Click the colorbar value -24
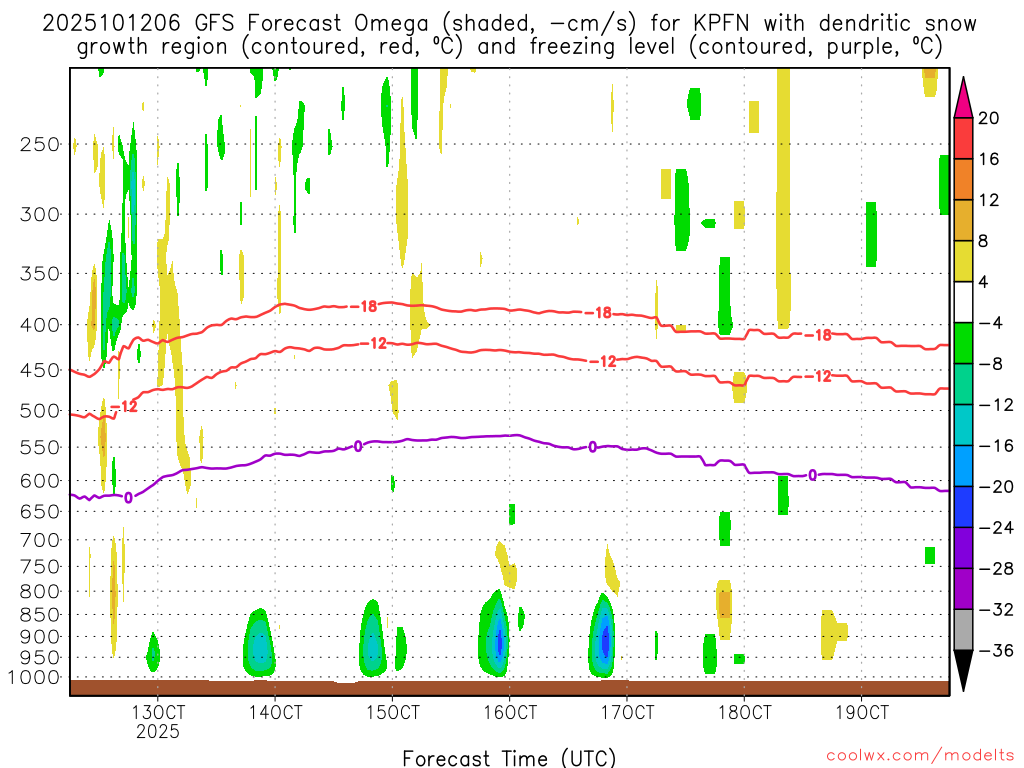Screen dimensions: 1024x768 [x=995, y=528]
